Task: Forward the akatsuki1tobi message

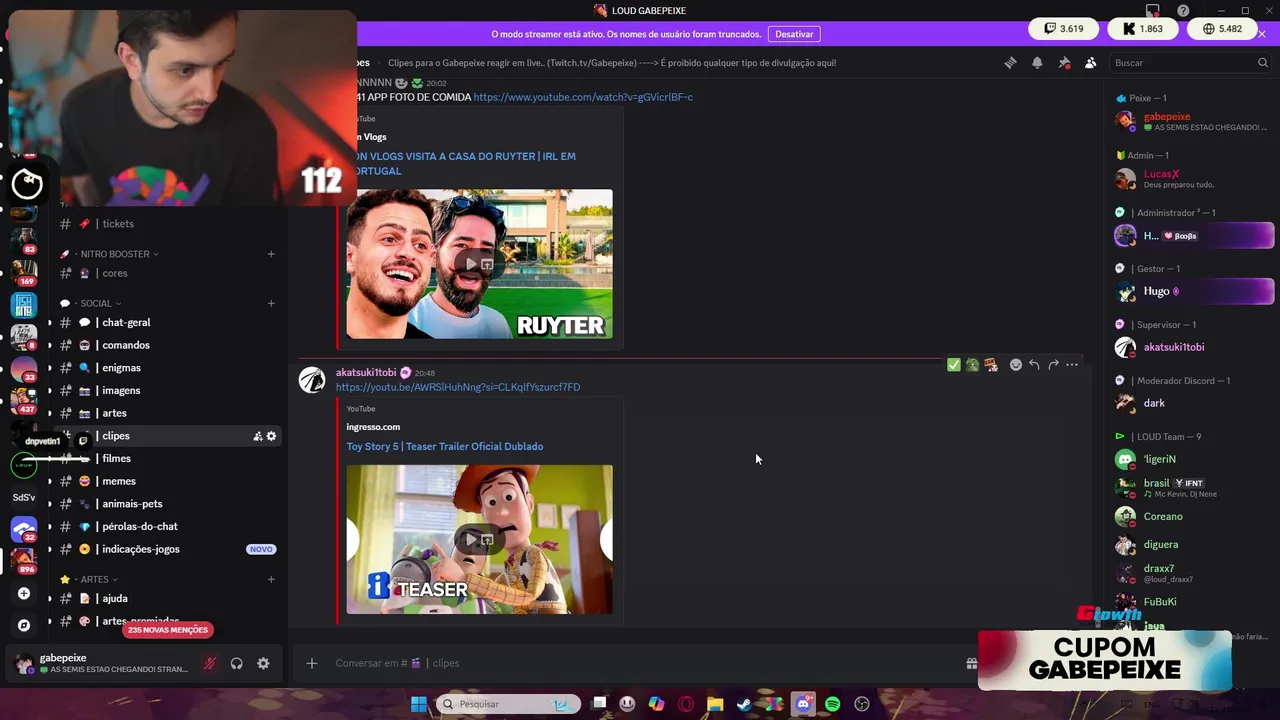Action: coord(1053,365)
